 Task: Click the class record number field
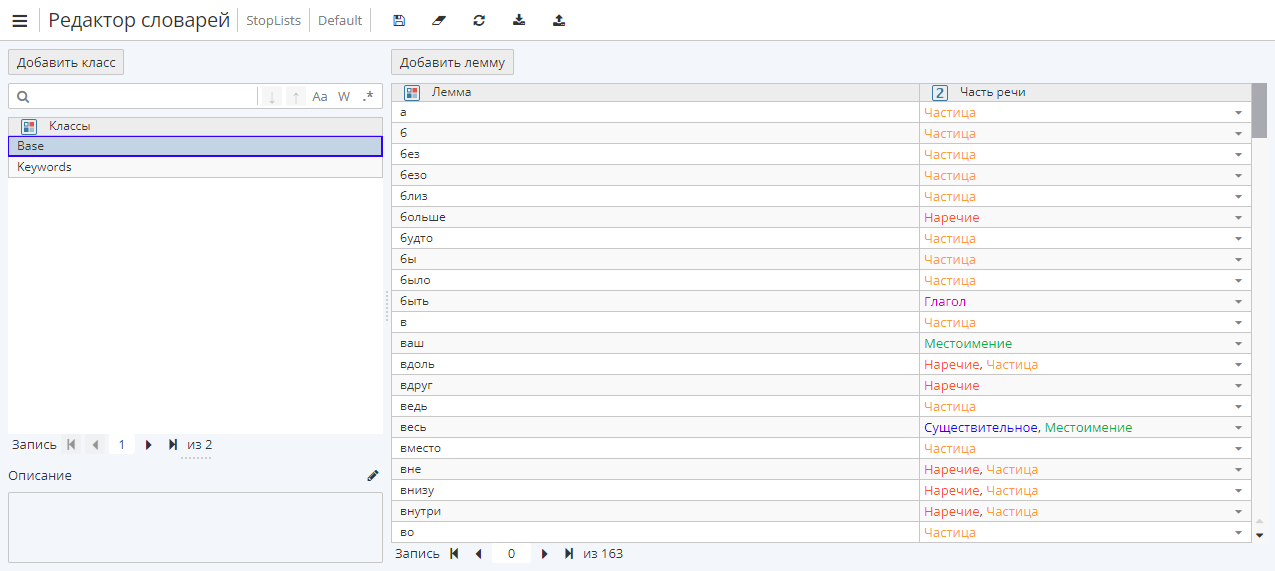[121, 445]
